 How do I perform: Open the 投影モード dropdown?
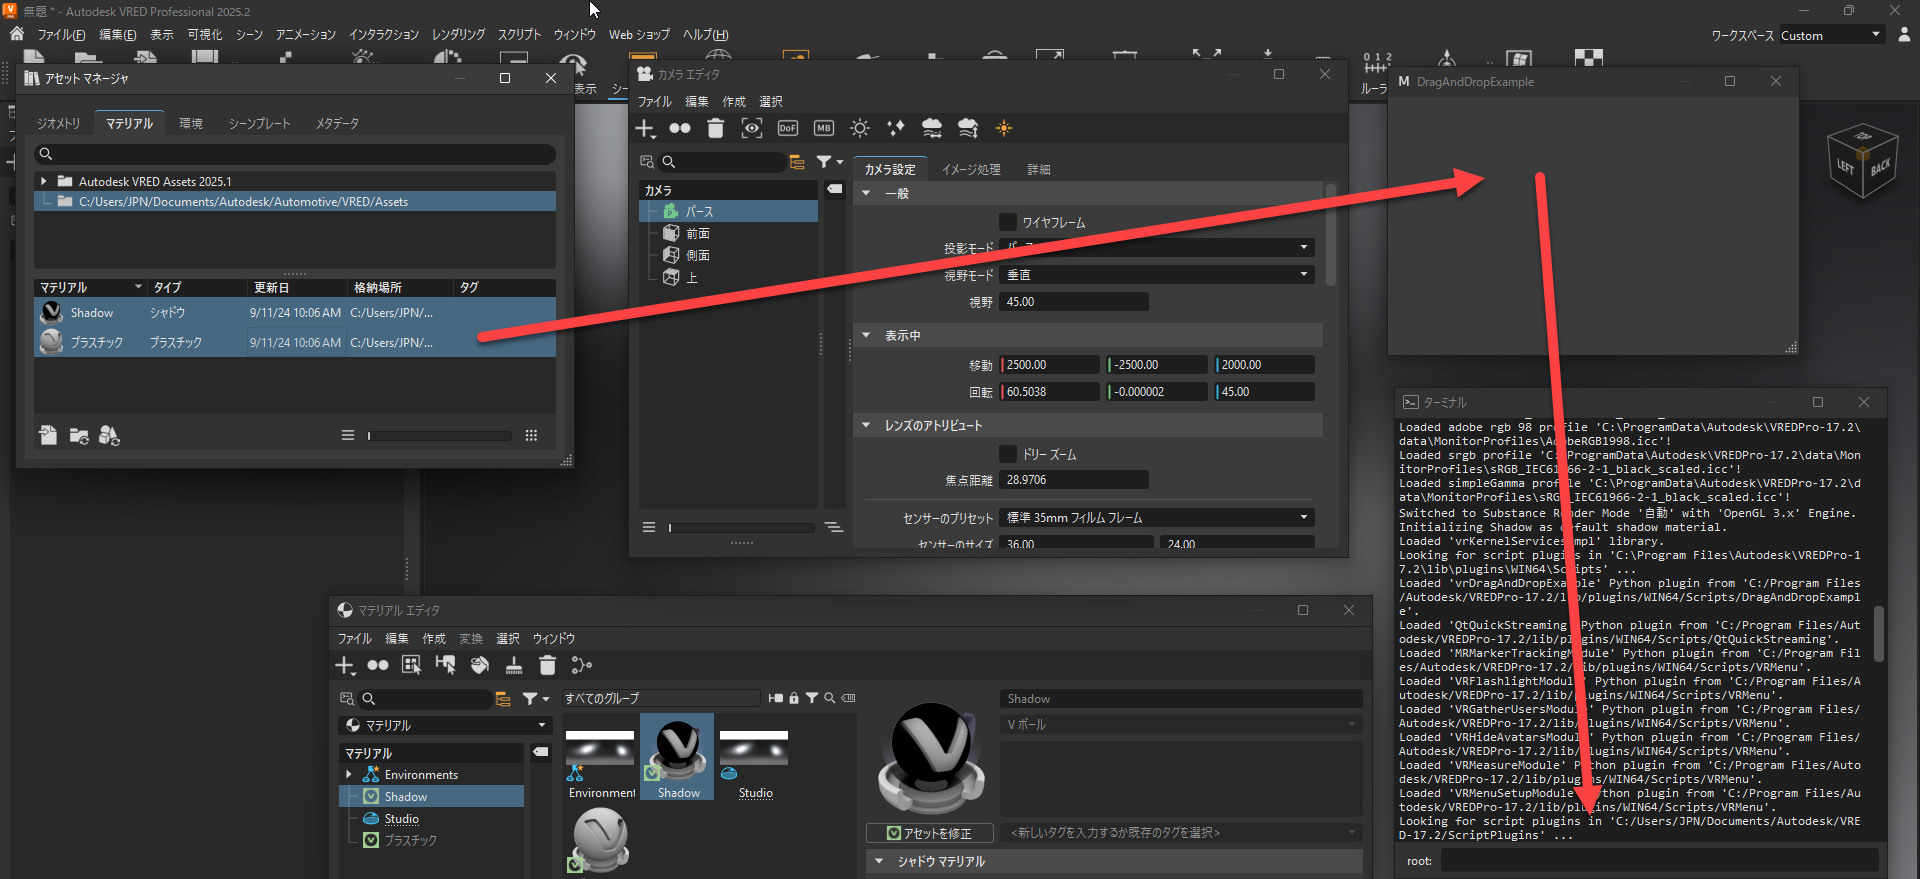tap(1159, 248)
